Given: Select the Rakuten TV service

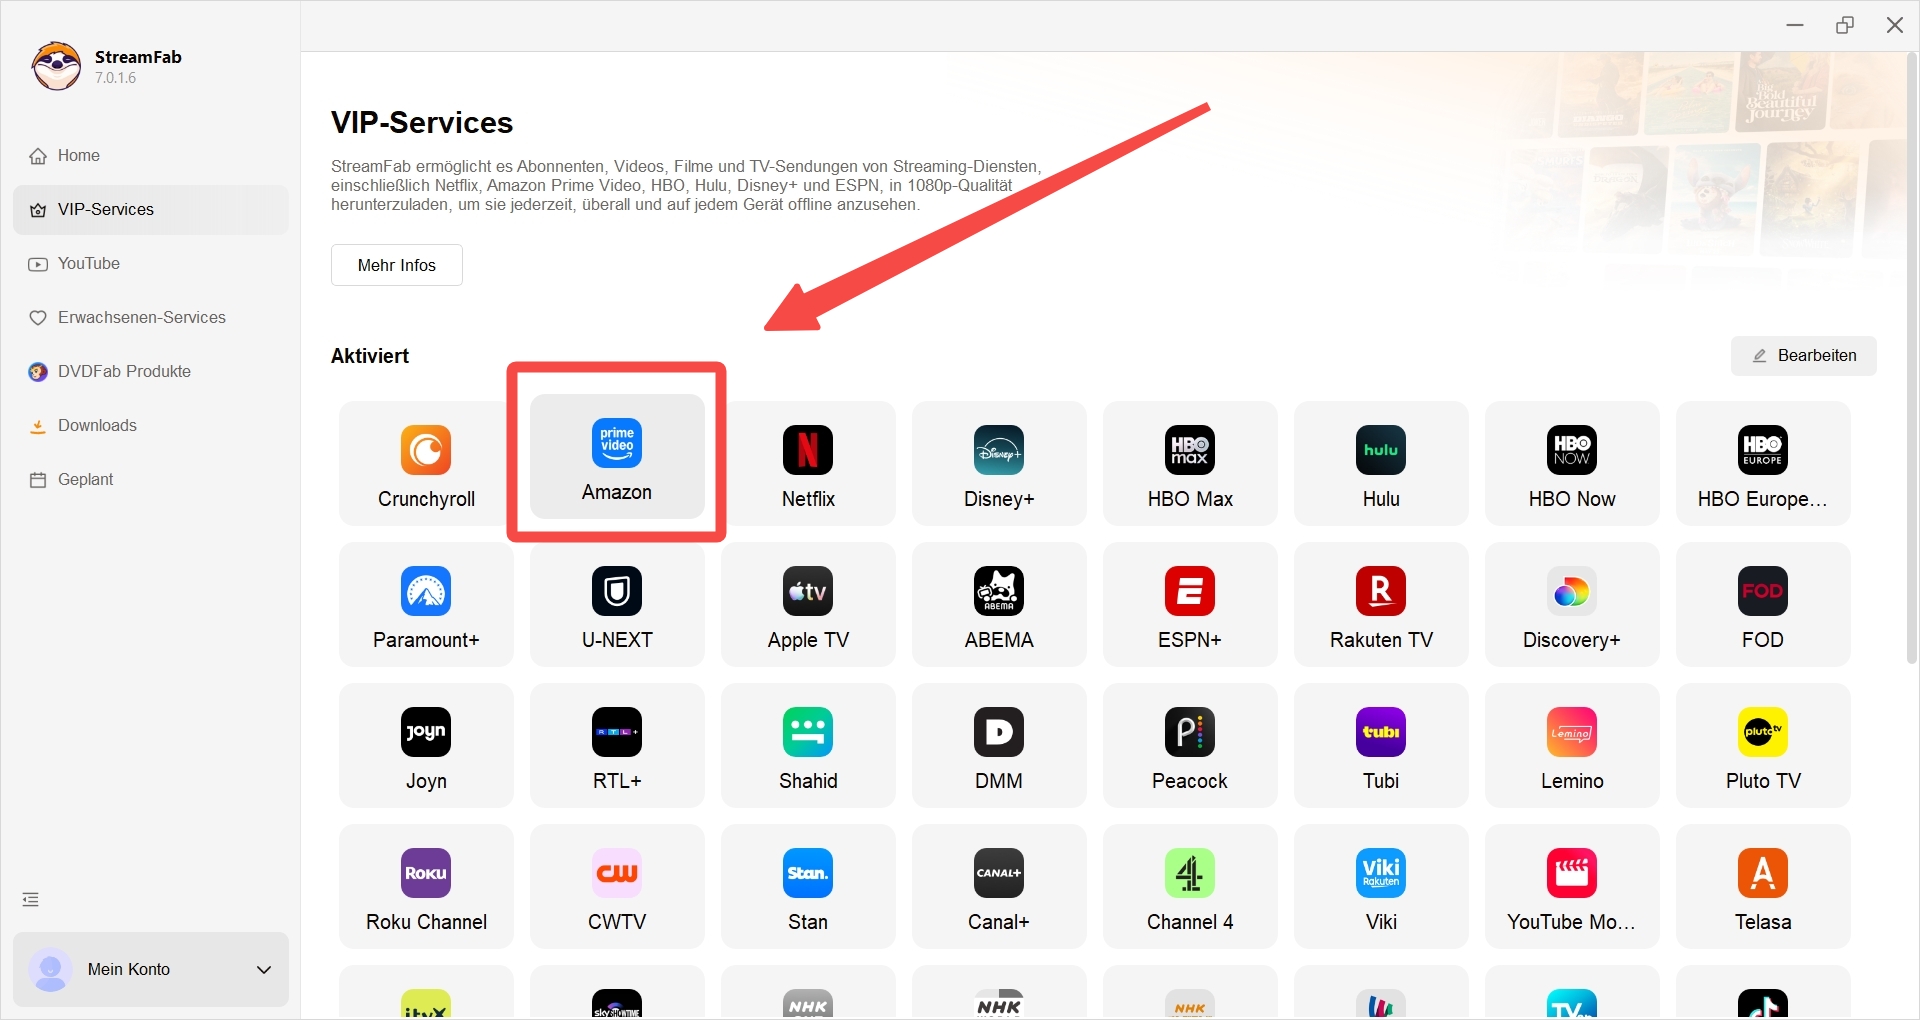Looking at the screenshot, I should click(1381, 605).
